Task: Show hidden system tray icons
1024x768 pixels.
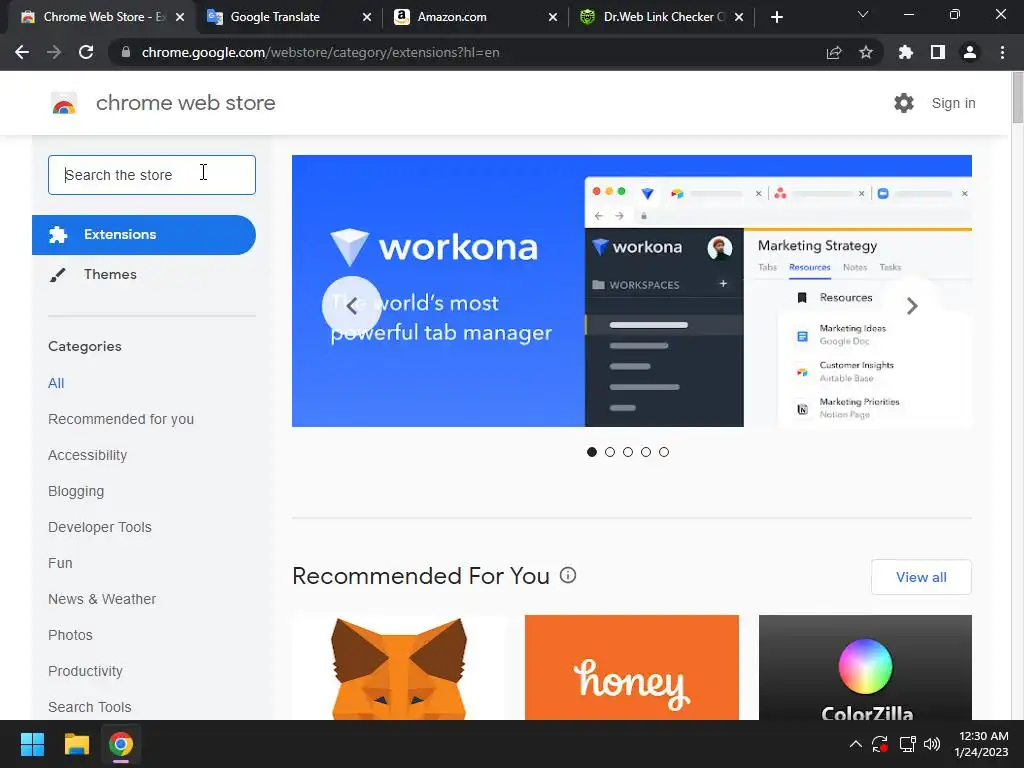Action: [856, 744]
